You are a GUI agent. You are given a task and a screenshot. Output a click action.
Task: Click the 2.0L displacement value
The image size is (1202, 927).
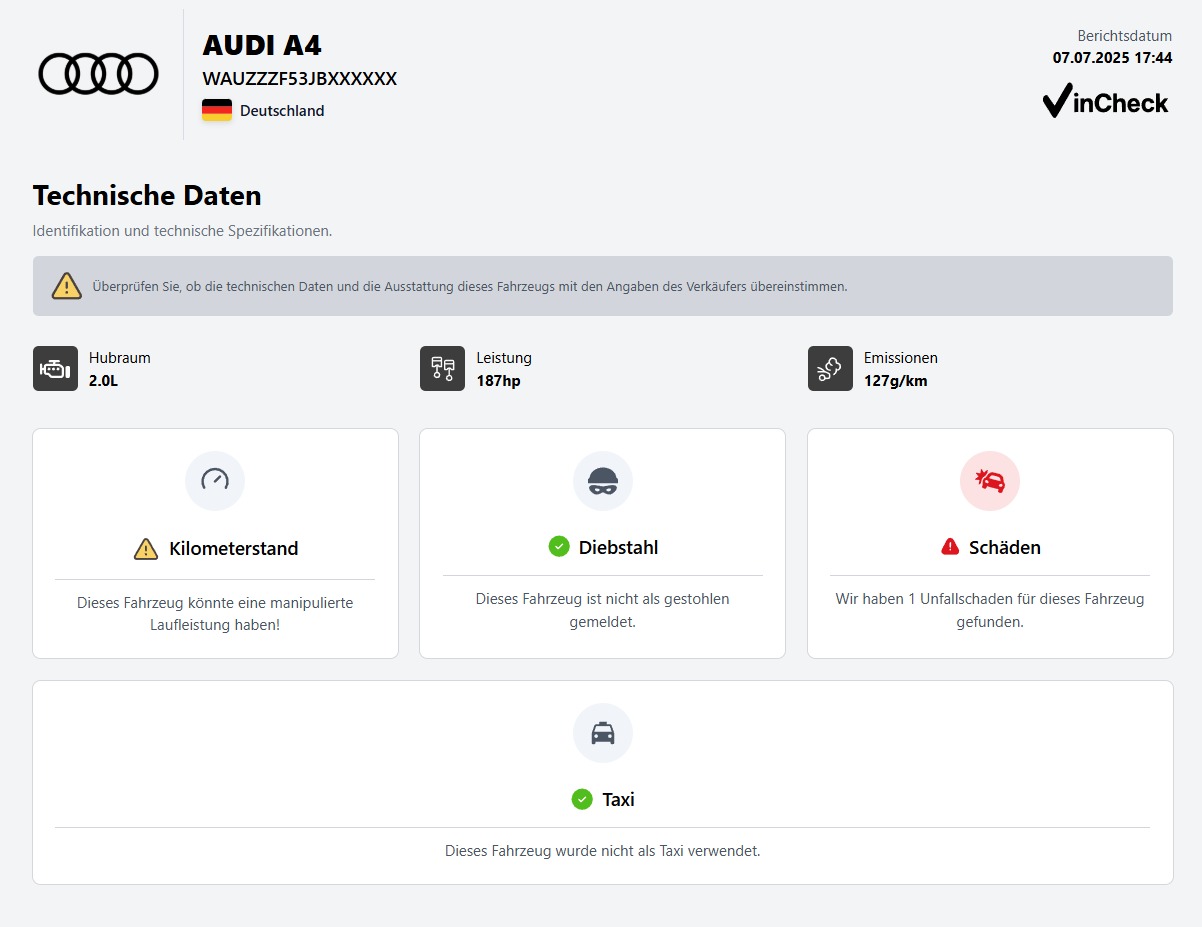click(104, 380)
